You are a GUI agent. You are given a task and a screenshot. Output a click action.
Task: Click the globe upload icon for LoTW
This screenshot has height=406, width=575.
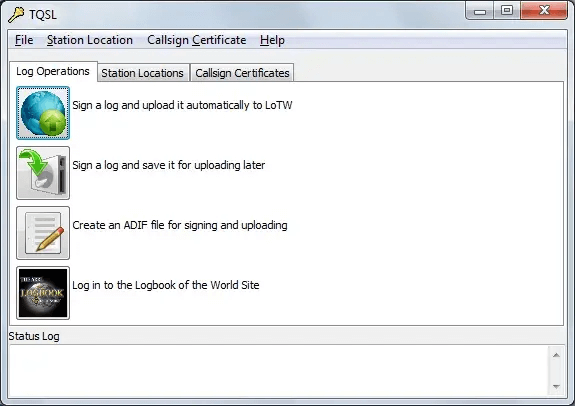43,113
